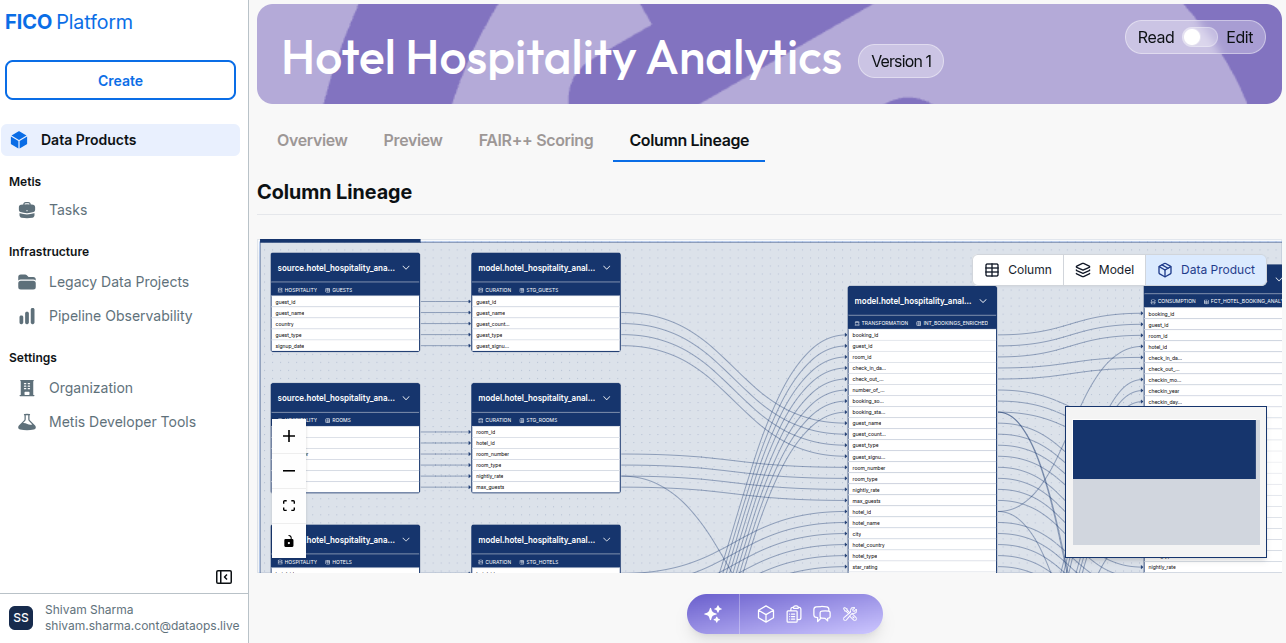Viewport: 1286px width, 643px height.
Task: Open the Overview tab
Action: (312, 140)
